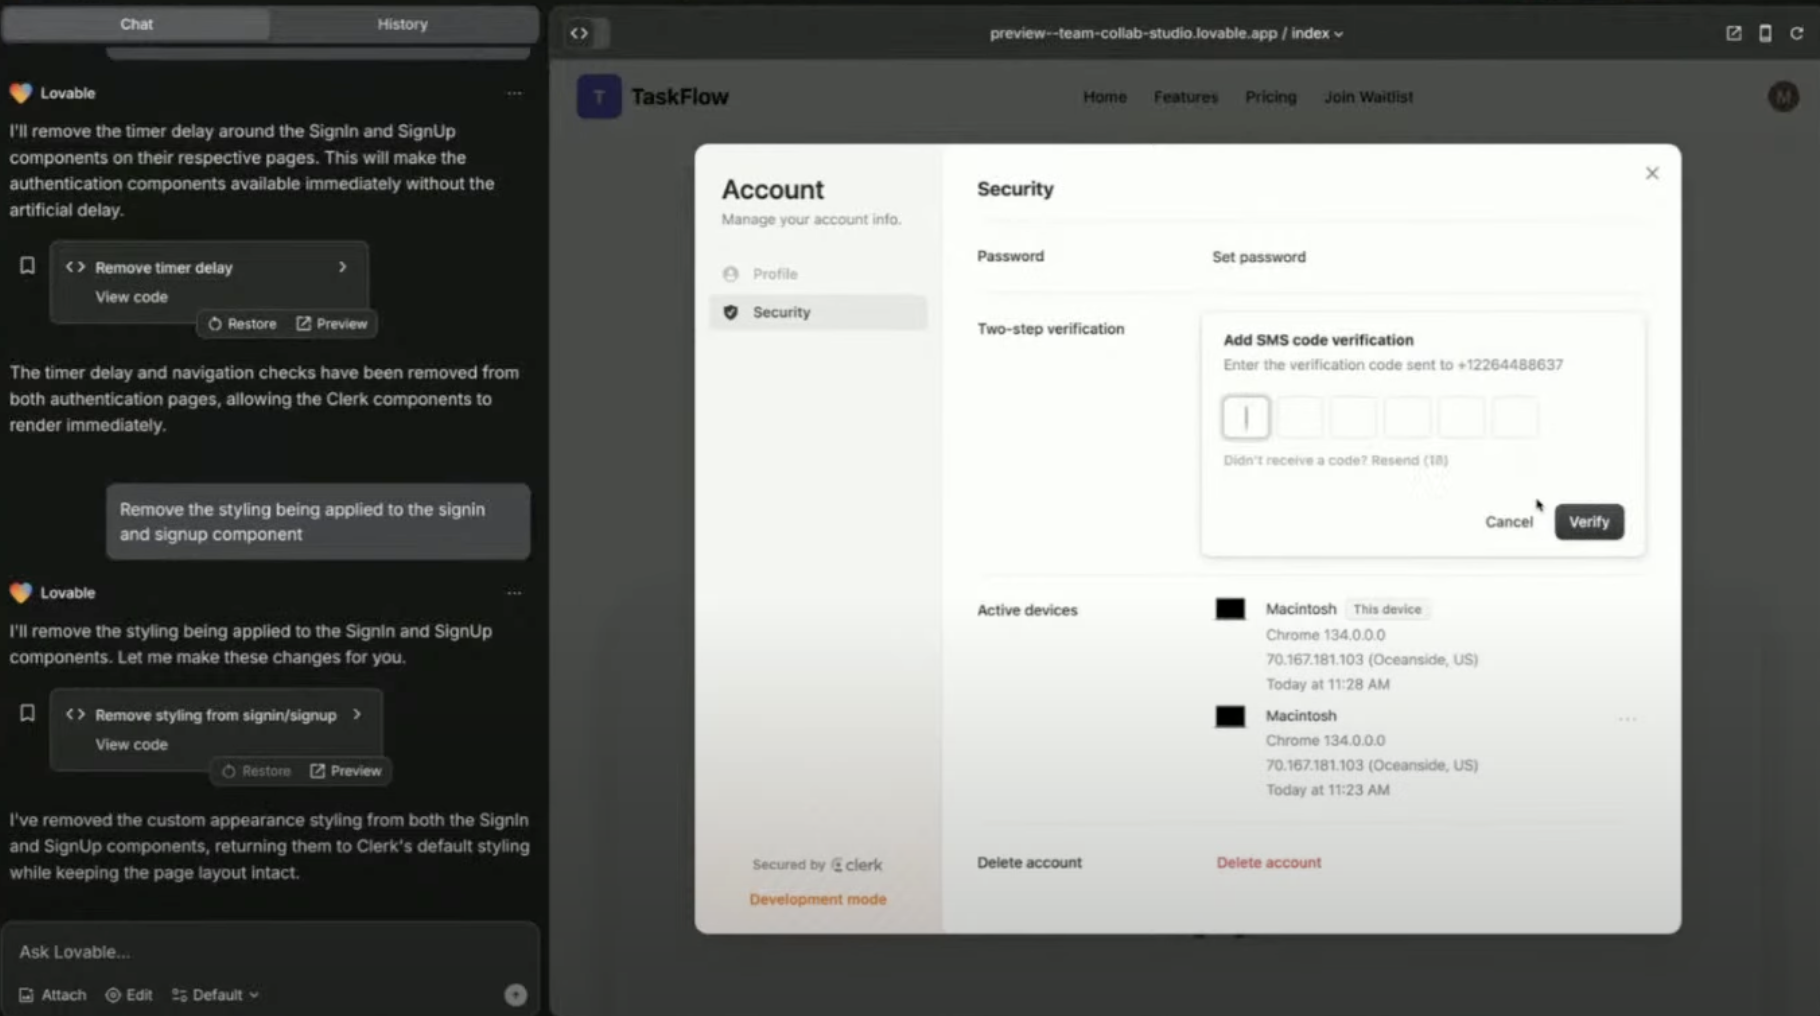Attach a file to chat

pyautogui.click(x=53, y=995)
